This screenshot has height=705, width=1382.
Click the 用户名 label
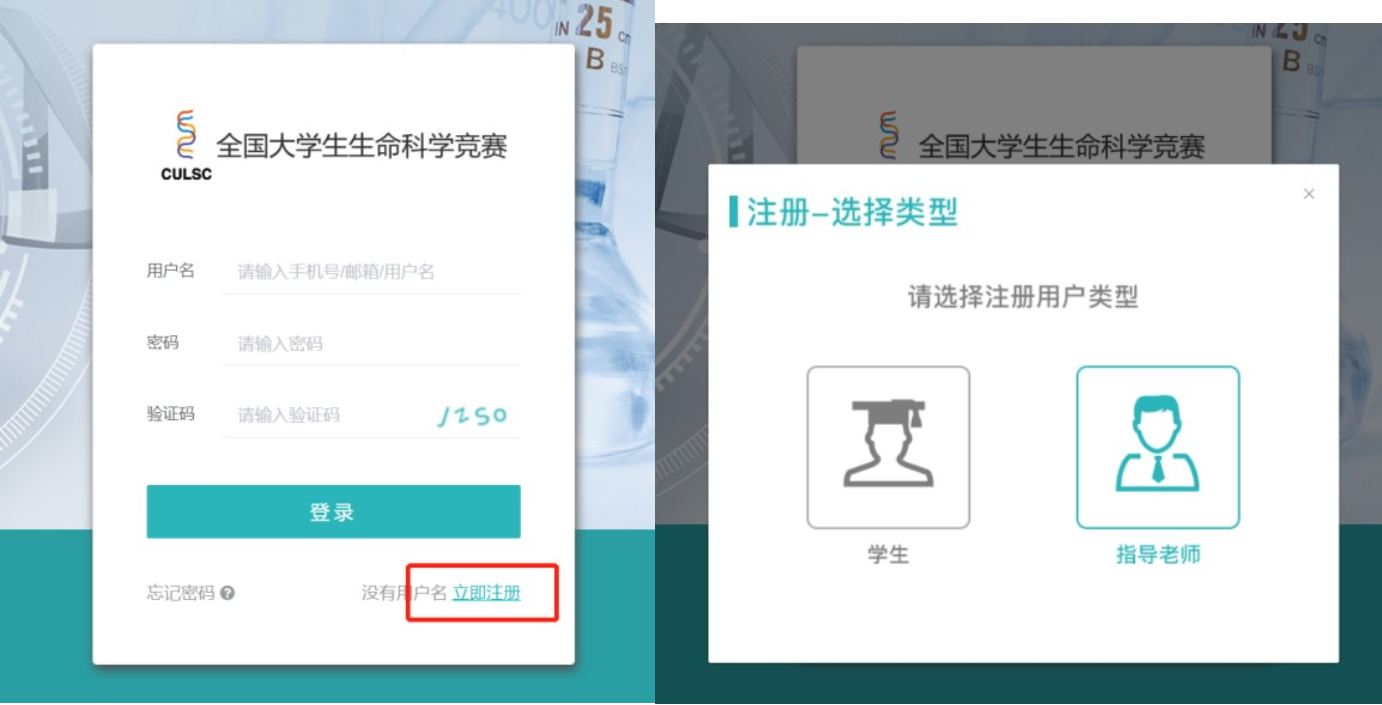pos(170,271)
